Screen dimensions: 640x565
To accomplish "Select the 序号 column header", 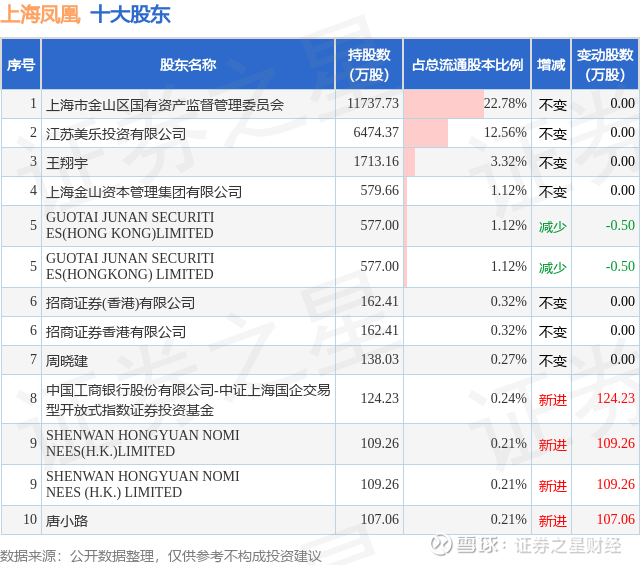I will tap(21, 65).
